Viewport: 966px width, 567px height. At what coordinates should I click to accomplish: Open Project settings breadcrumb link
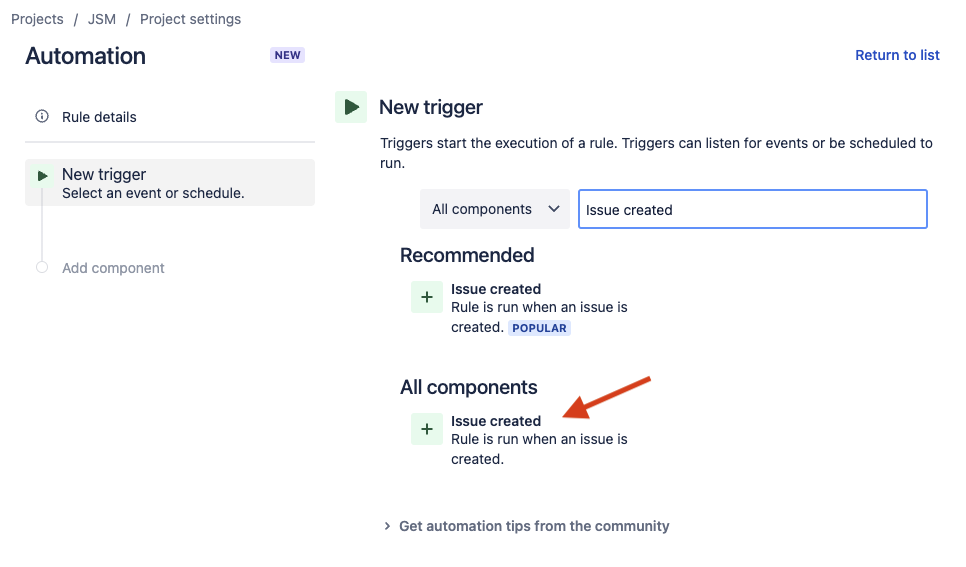pos(190,19)
